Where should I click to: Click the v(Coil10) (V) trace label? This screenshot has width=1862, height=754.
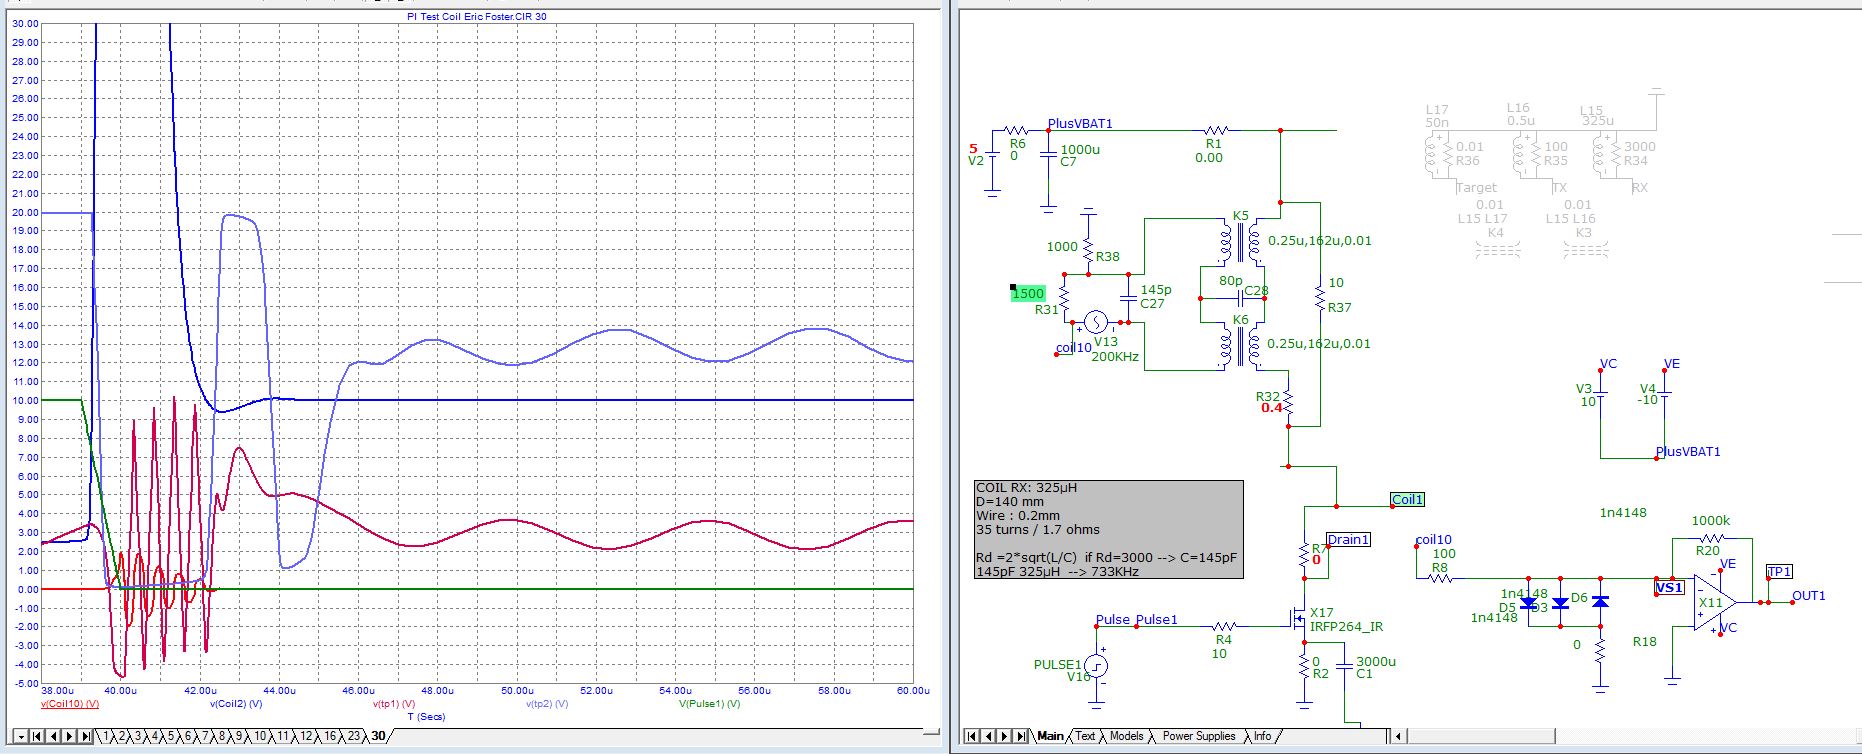coord(70,704)
